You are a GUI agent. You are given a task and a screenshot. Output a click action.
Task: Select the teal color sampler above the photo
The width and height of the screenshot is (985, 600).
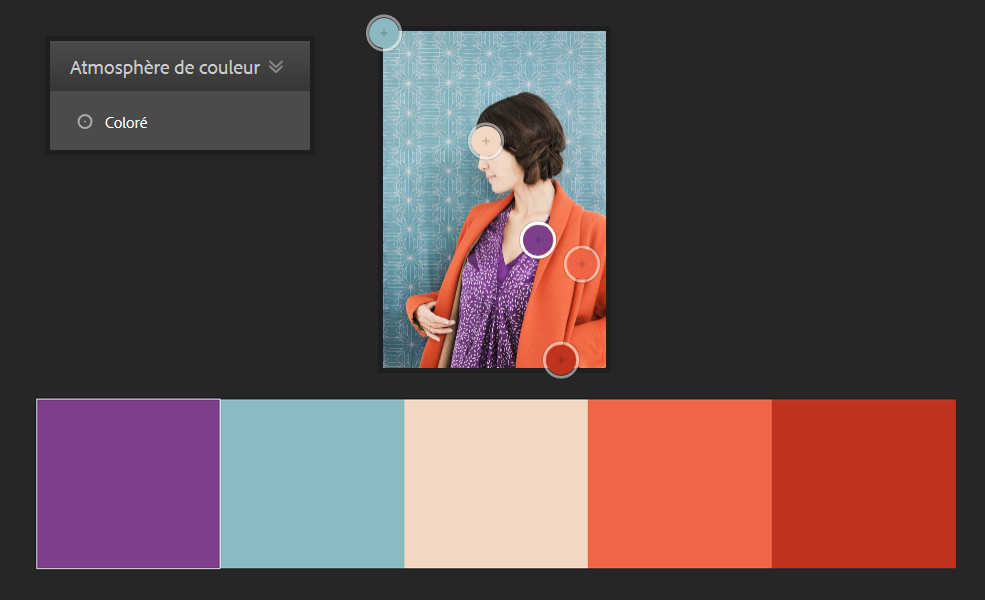(x=384, y=32)
